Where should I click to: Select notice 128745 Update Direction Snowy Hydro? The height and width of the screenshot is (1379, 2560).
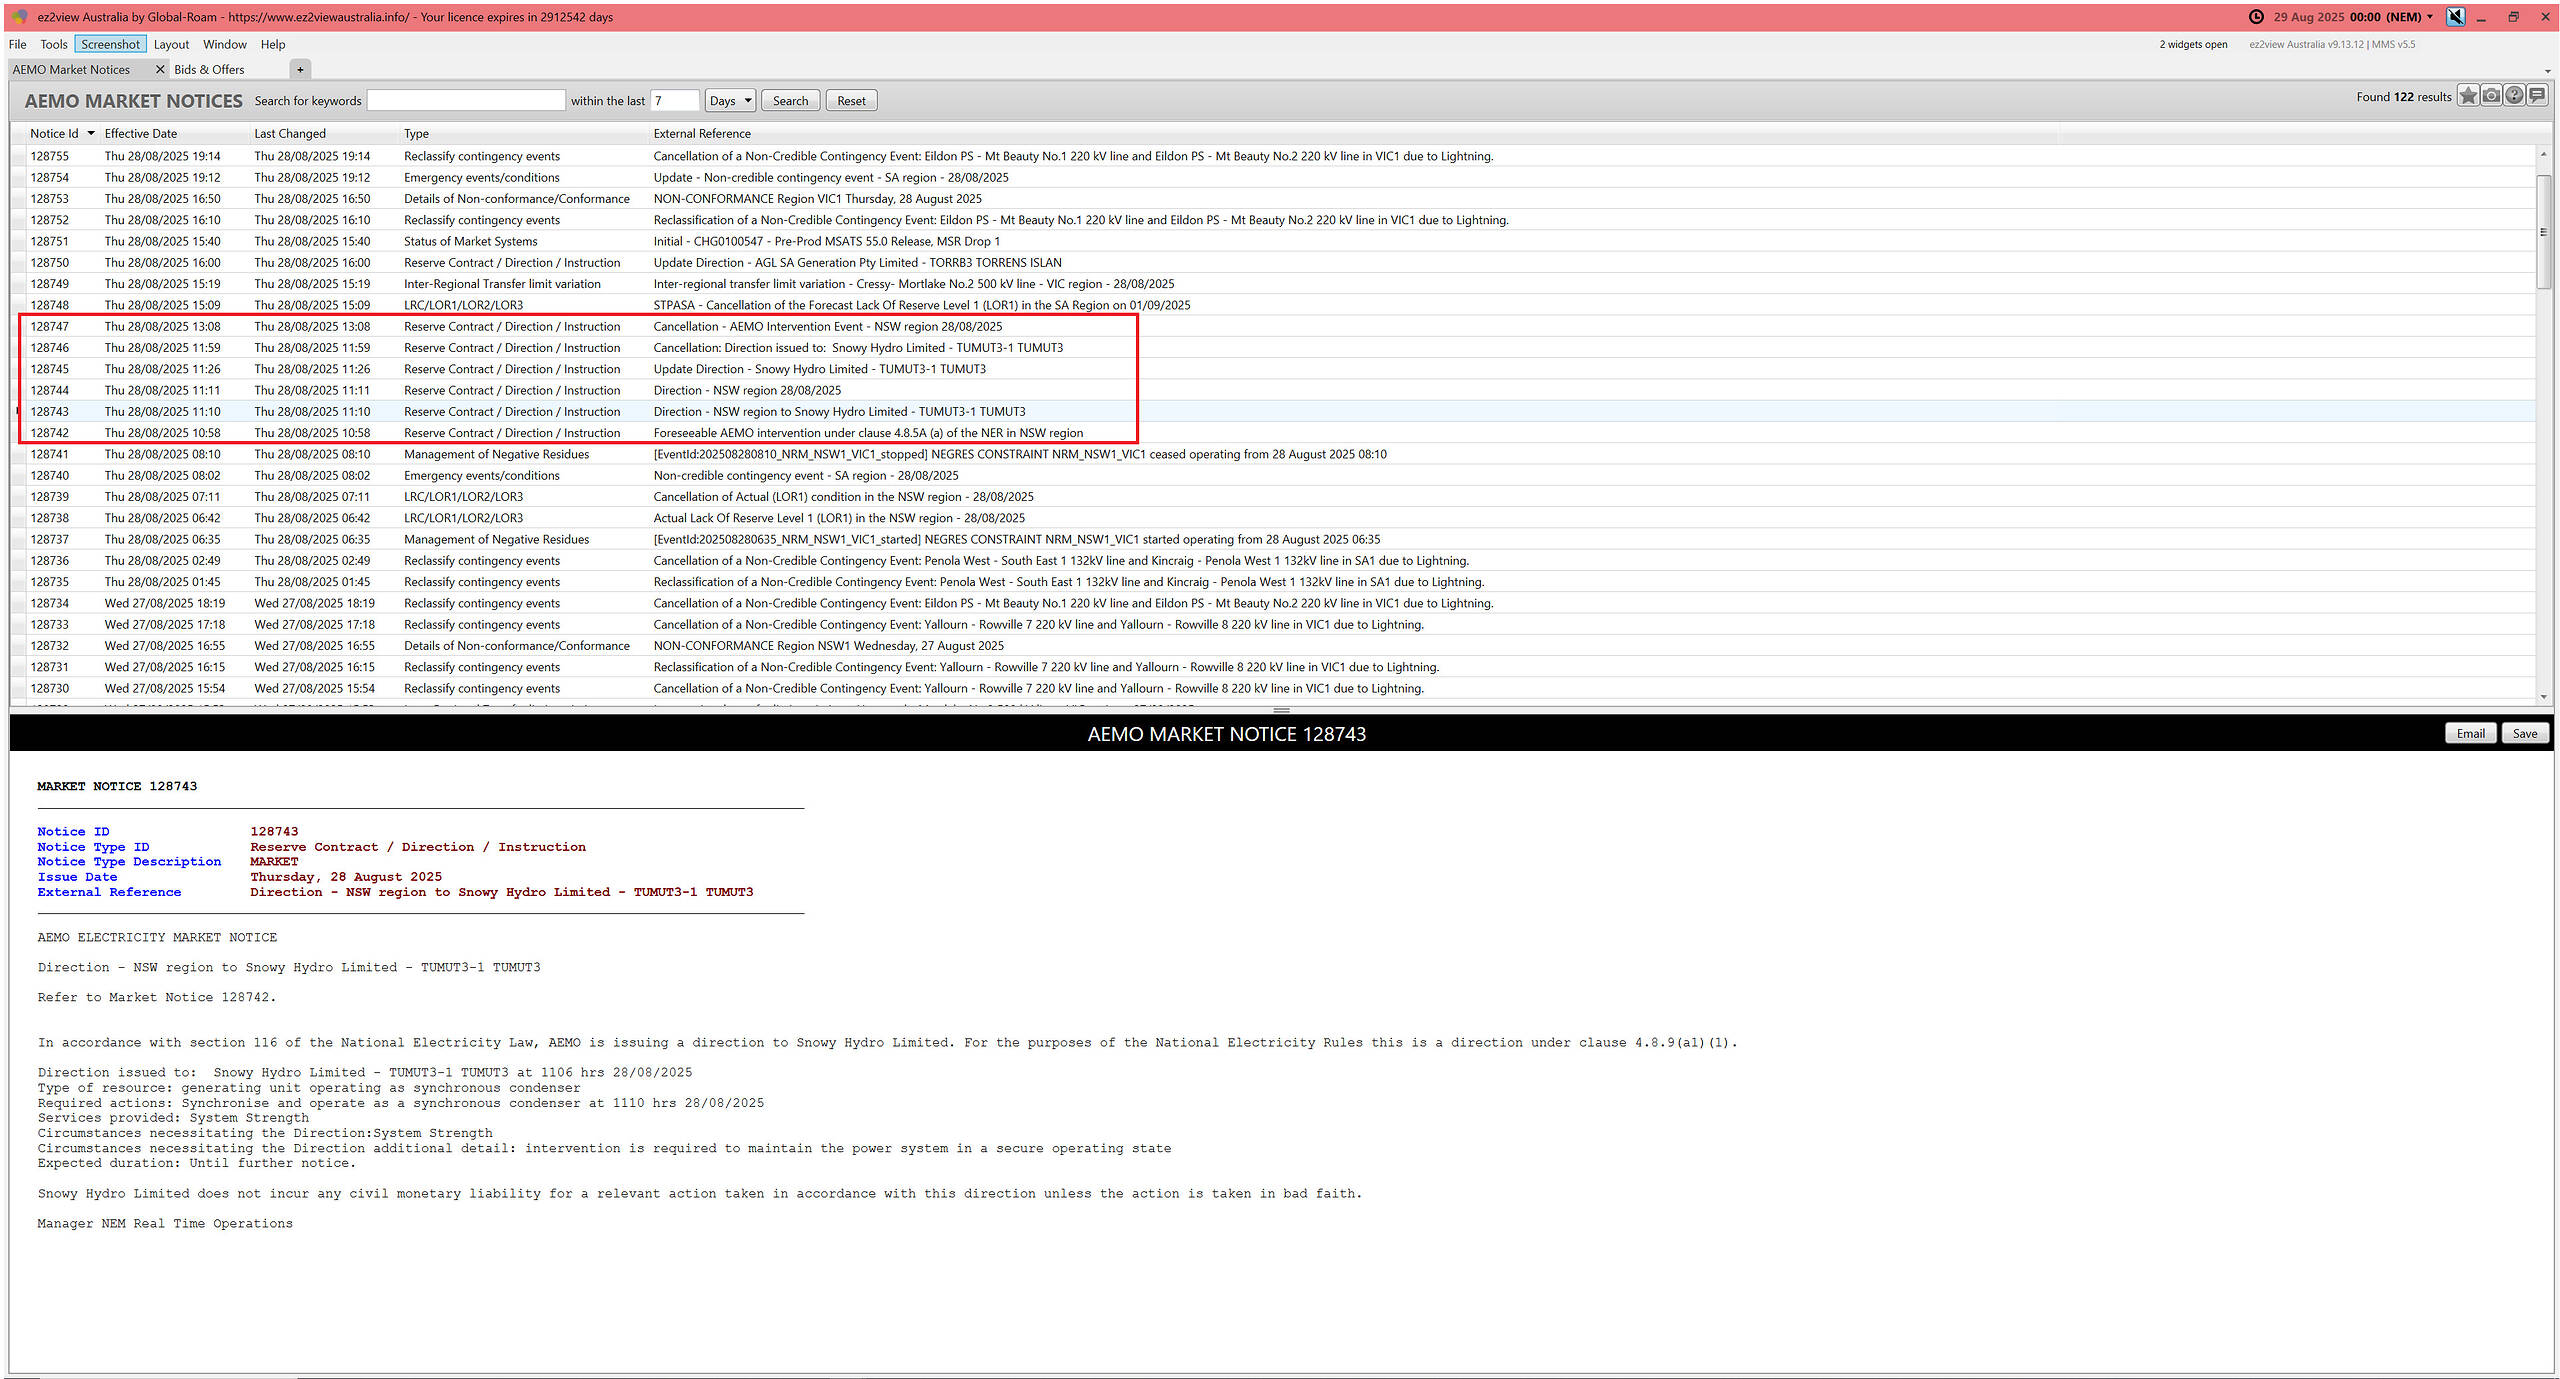tap(1273, 369)
